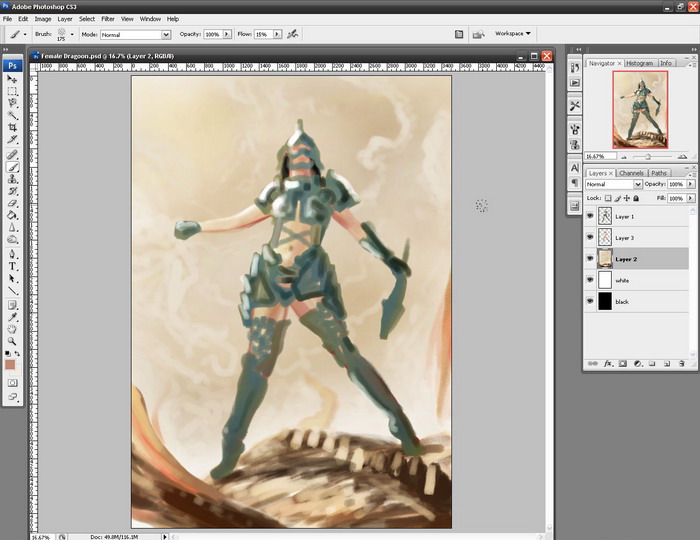Select the Move tool

tap(12, 79)
